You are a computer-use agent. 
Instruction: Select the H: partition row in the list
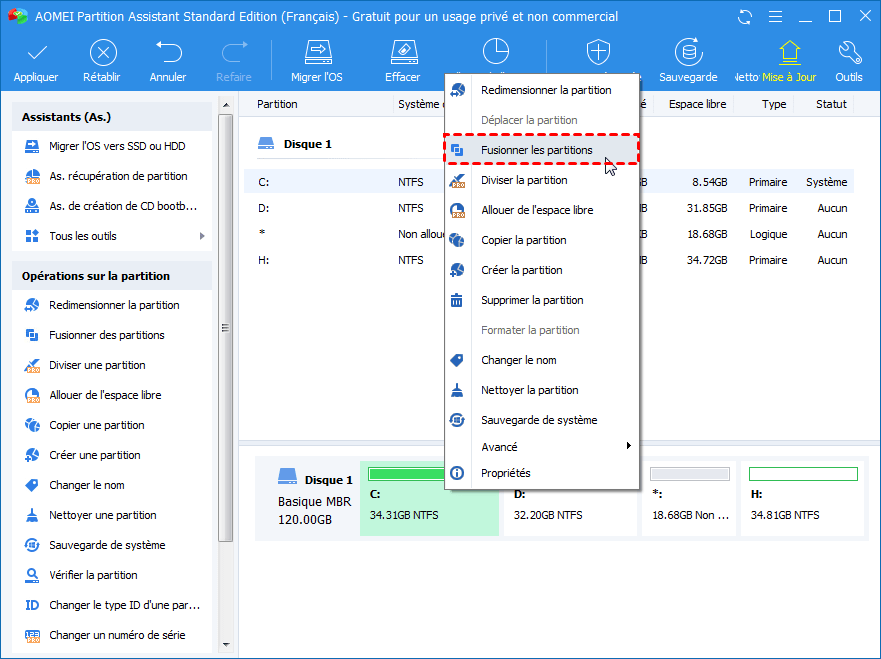(548, 260)
